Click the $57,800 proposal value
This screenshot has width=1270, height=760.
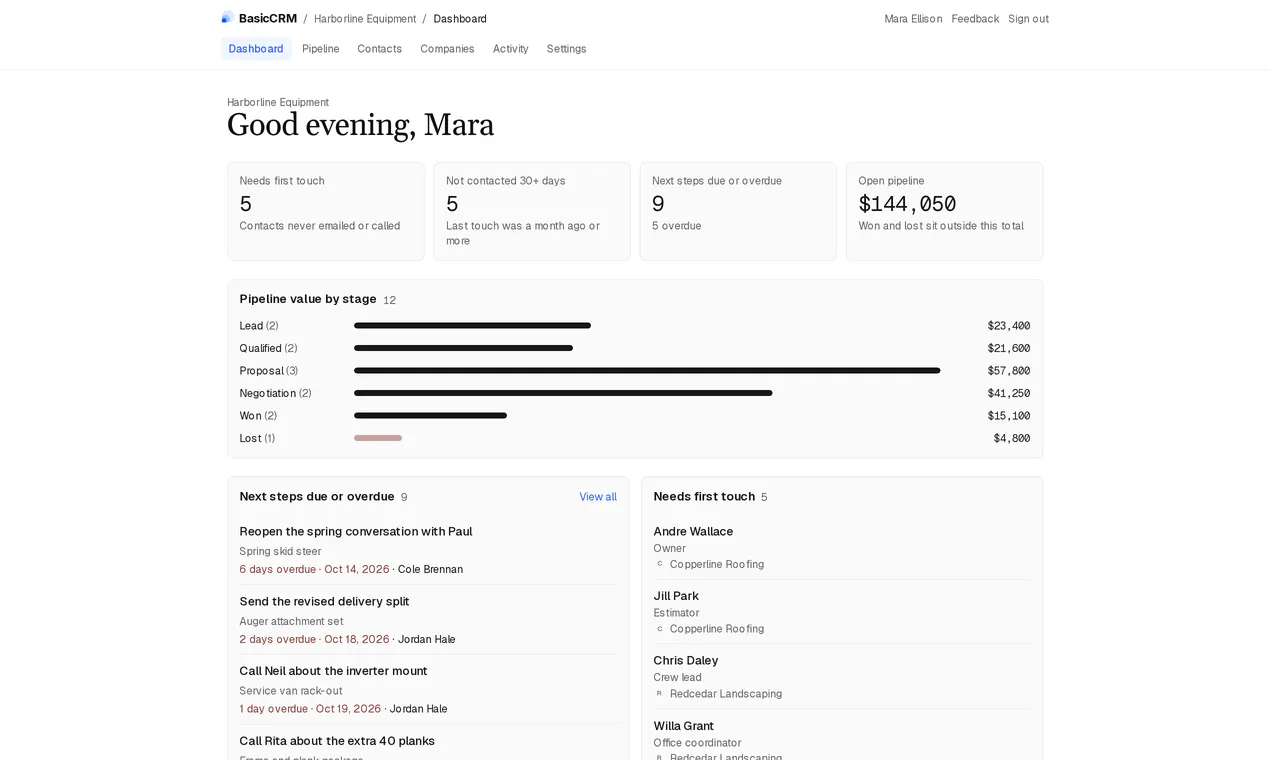click(1008, 371)
